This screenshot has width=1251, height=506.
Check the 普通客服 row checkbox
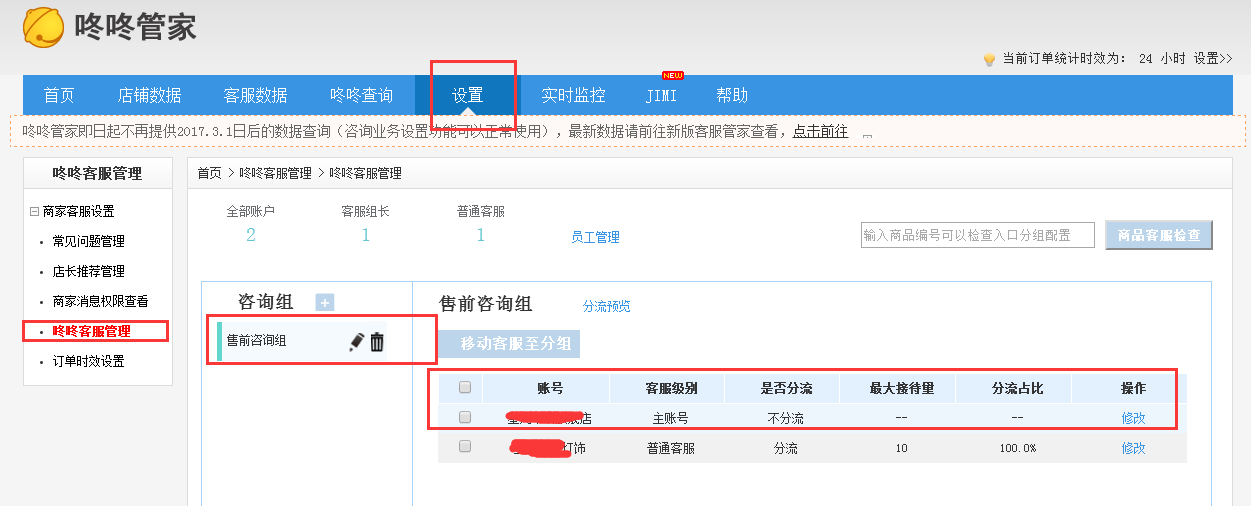pos(464,447)
